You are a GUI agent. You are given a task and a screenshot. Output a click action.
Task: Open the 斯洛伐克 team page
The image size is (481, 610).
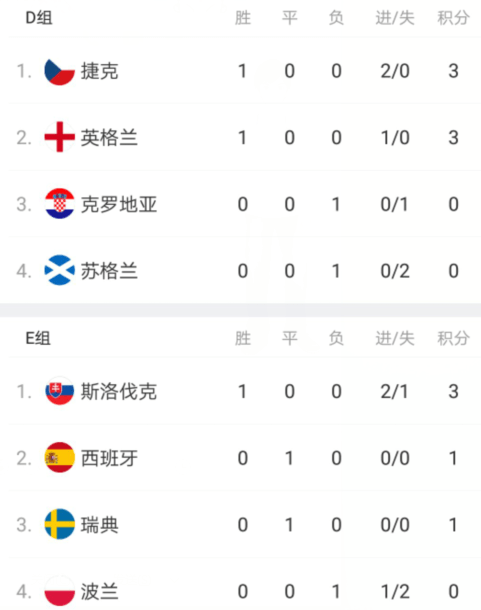(x=119, y=391)
